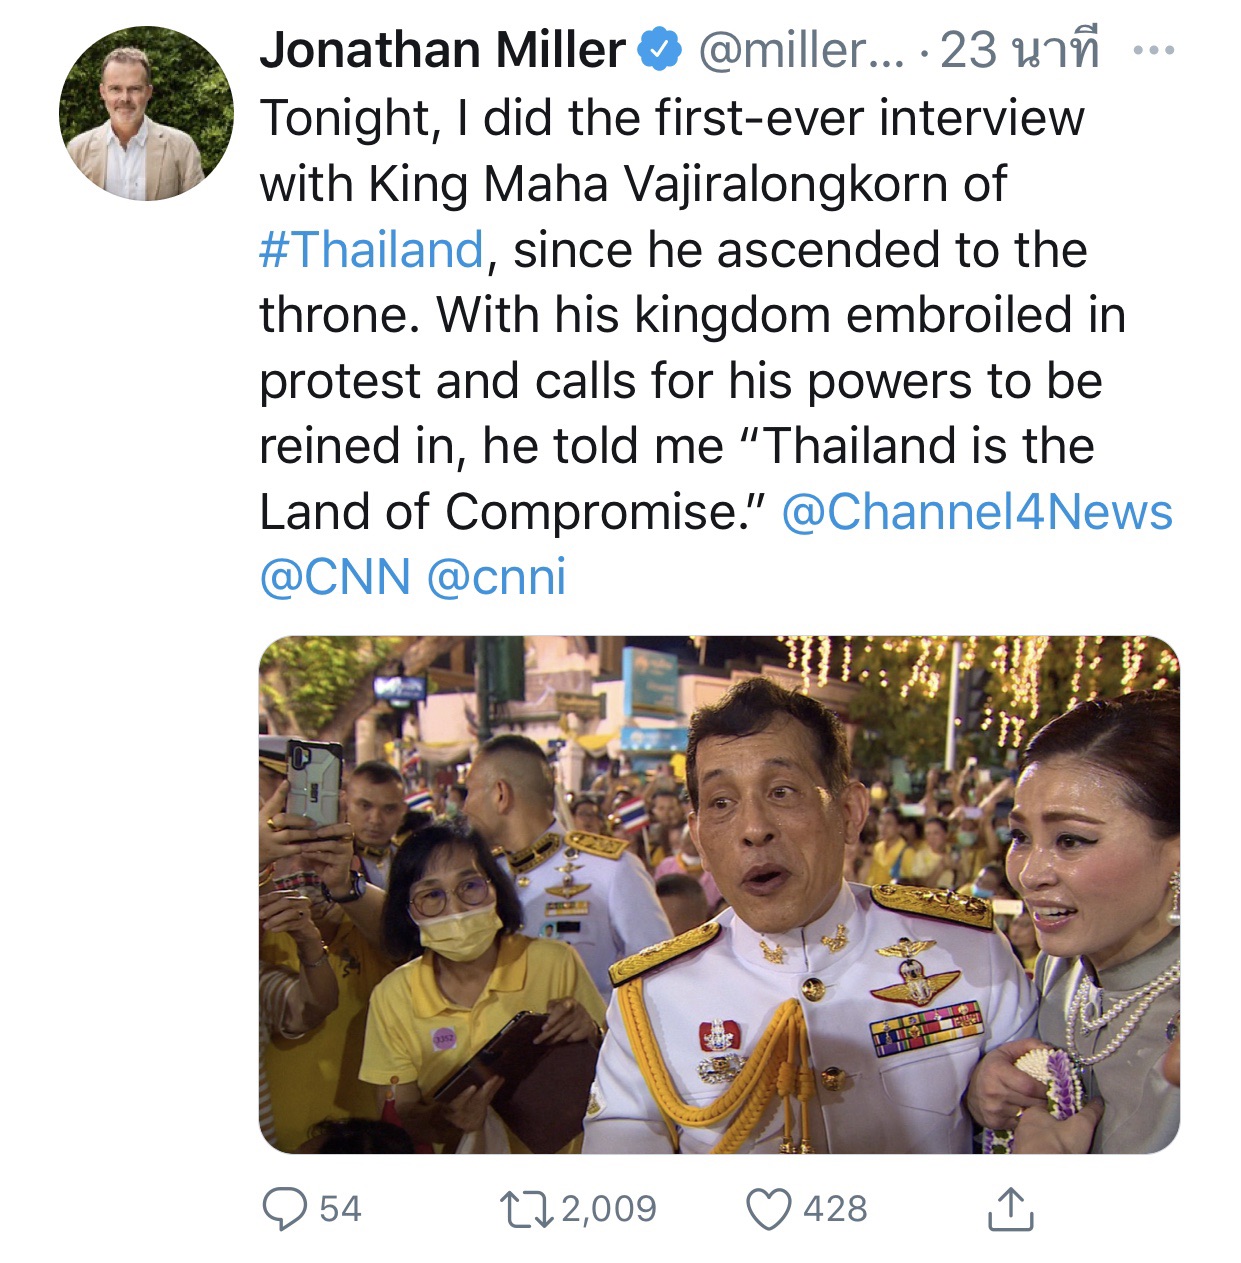The height and width of the screenshot is (1263, 1241).
Task: Open the tweet via the 23 นาที timestamp
Action: coord(1018,50)
